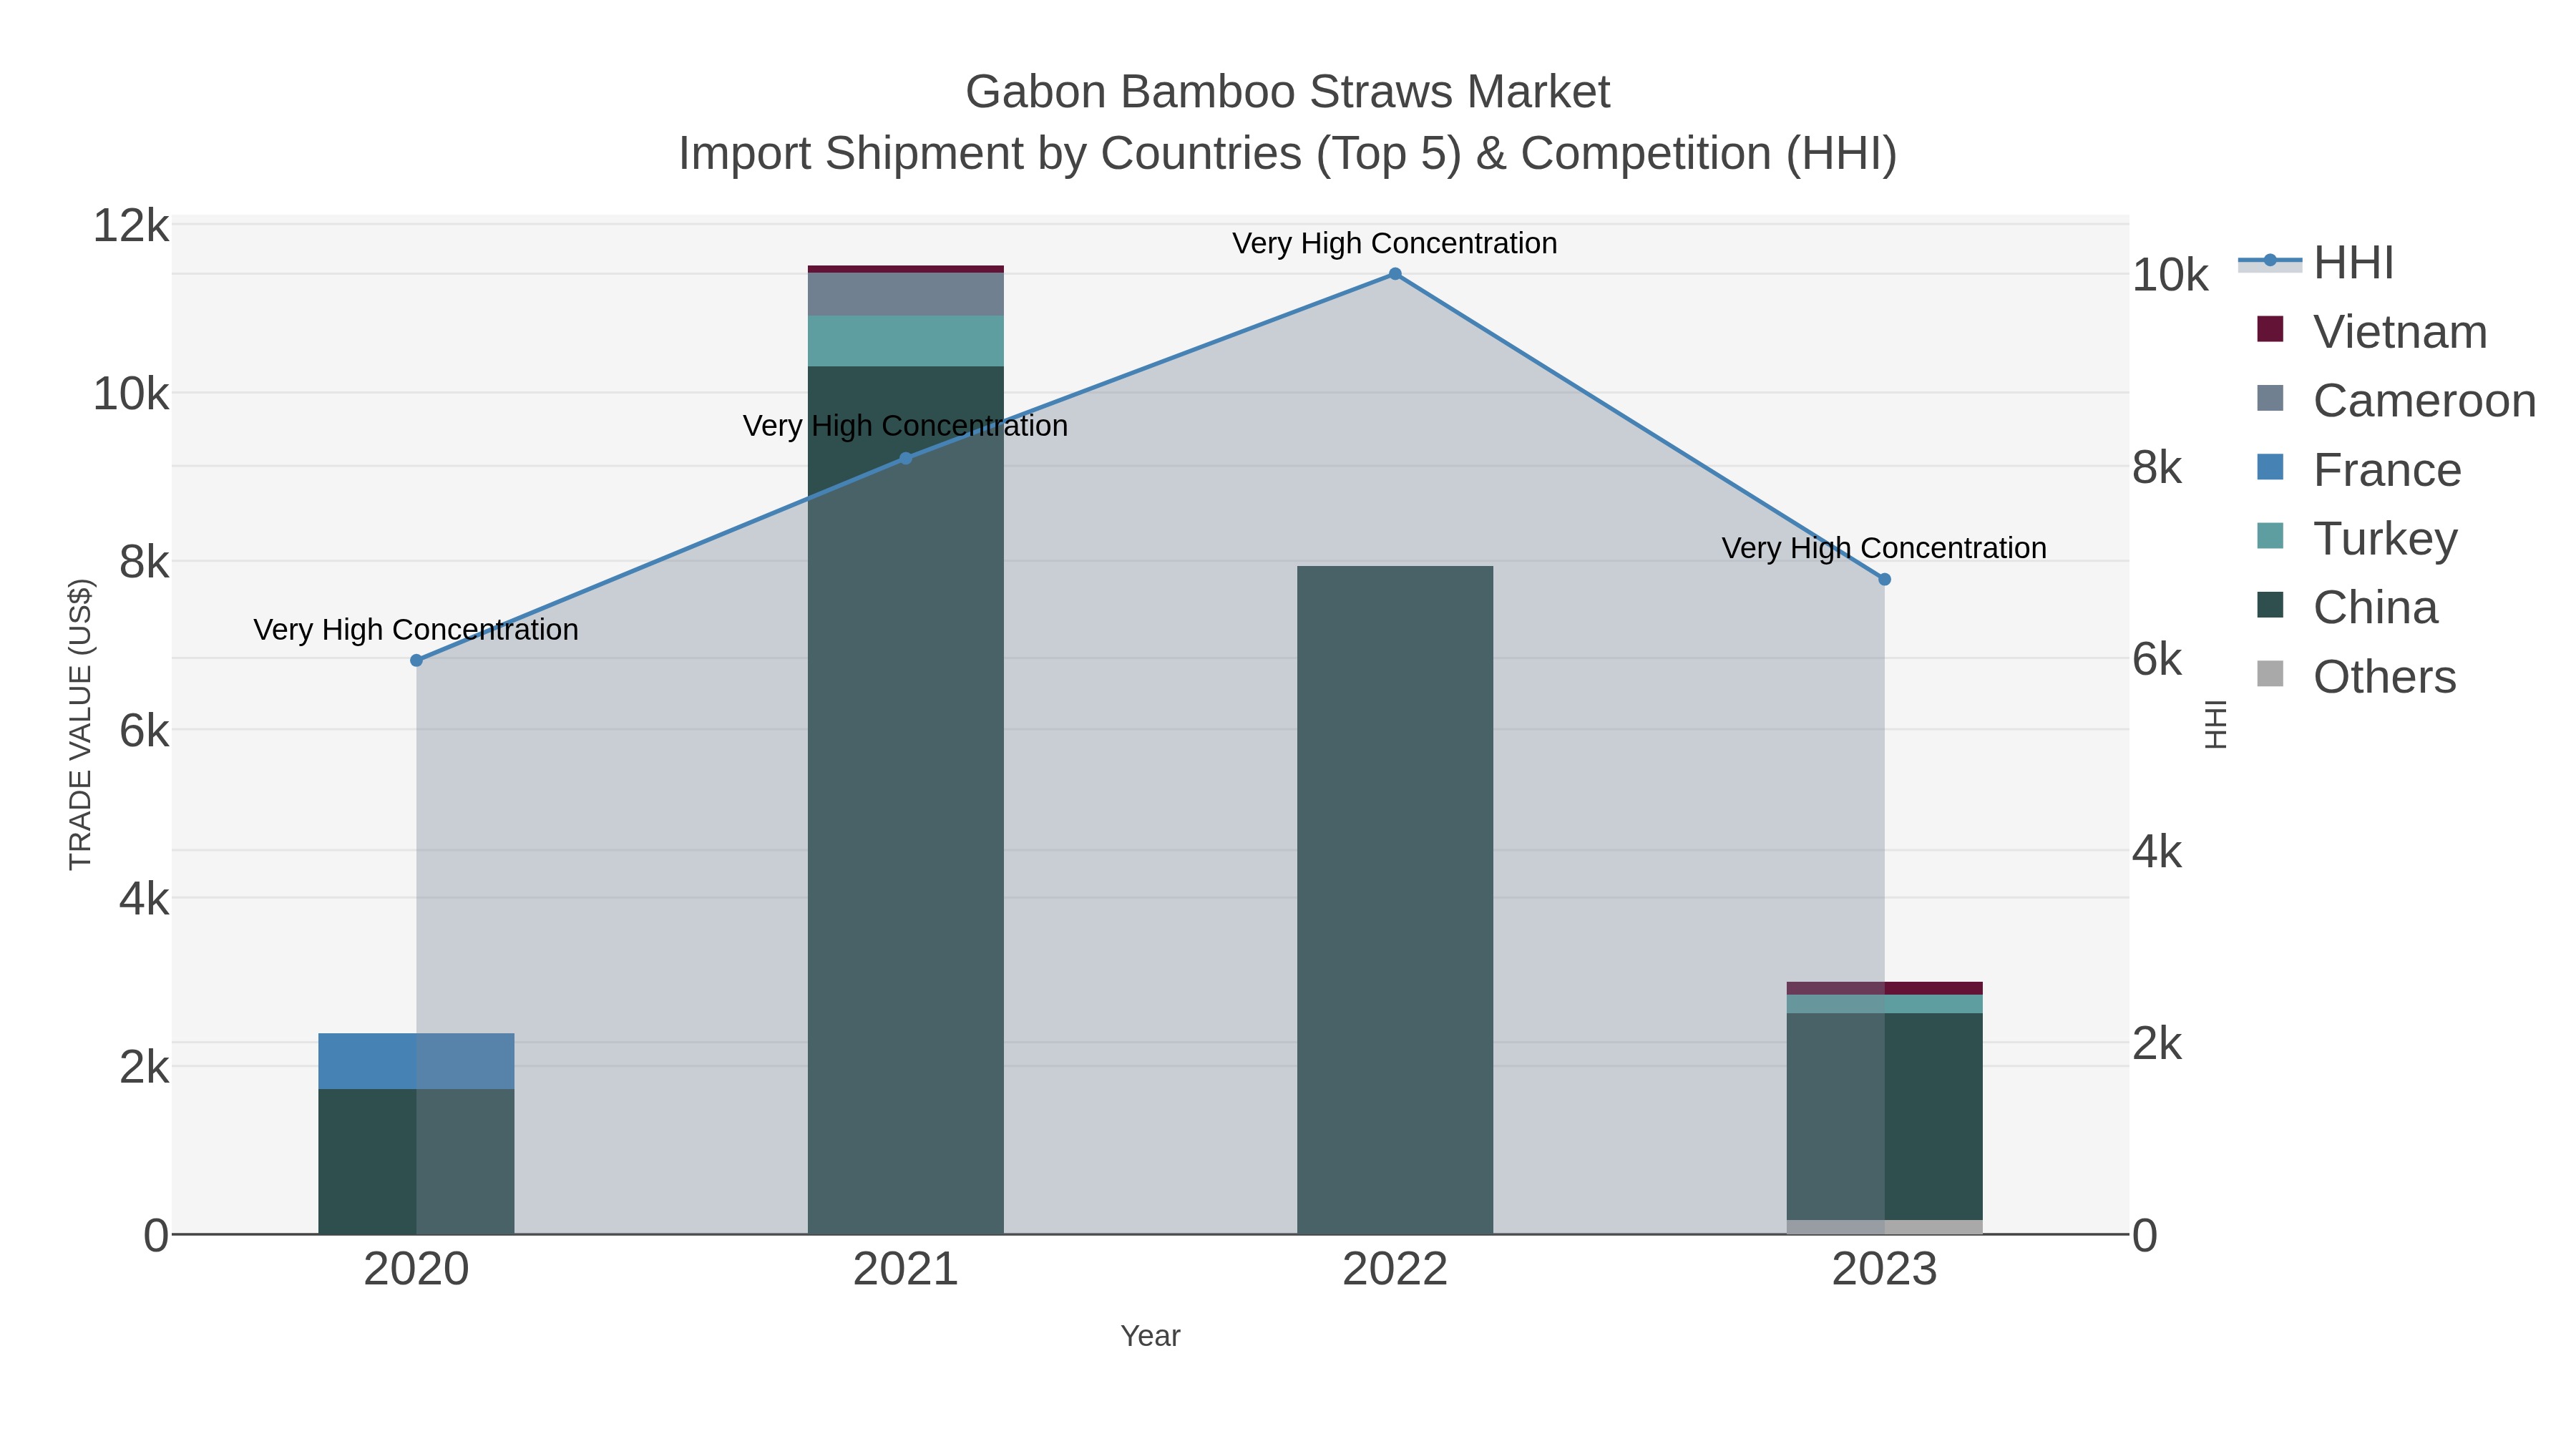The image size is (2576, 1449).
Task: Click the 12k left axis tick label
Action: pyautogui.click(x=131, y=225)
